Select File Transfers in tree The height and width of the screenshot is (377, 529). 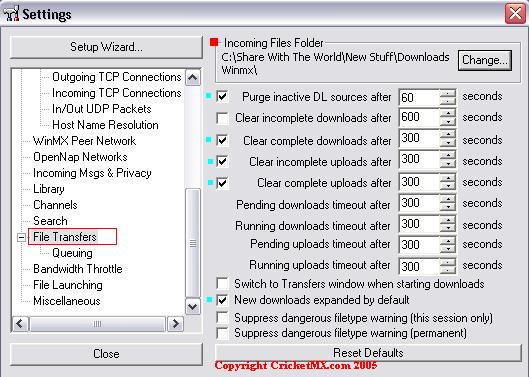coord(65,237)
